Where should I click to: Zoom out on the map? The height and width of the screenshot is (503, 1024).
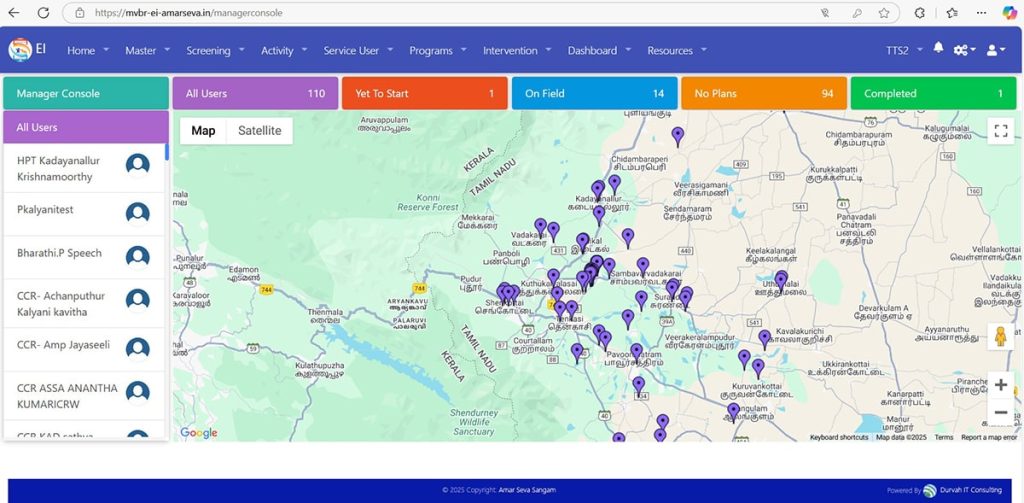[x=1000, y=412]
